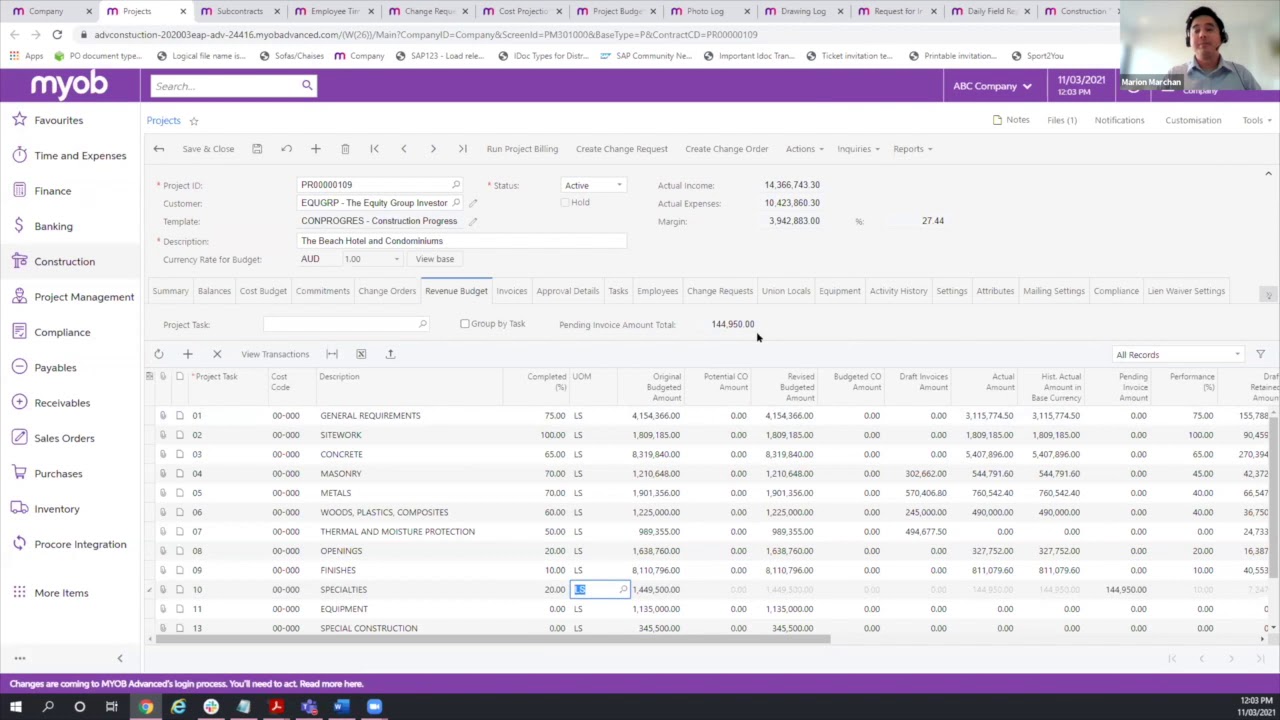Open the Notes link
Image resolution: width=1280 pixels, height=720 pixels.
[1011, 120]
